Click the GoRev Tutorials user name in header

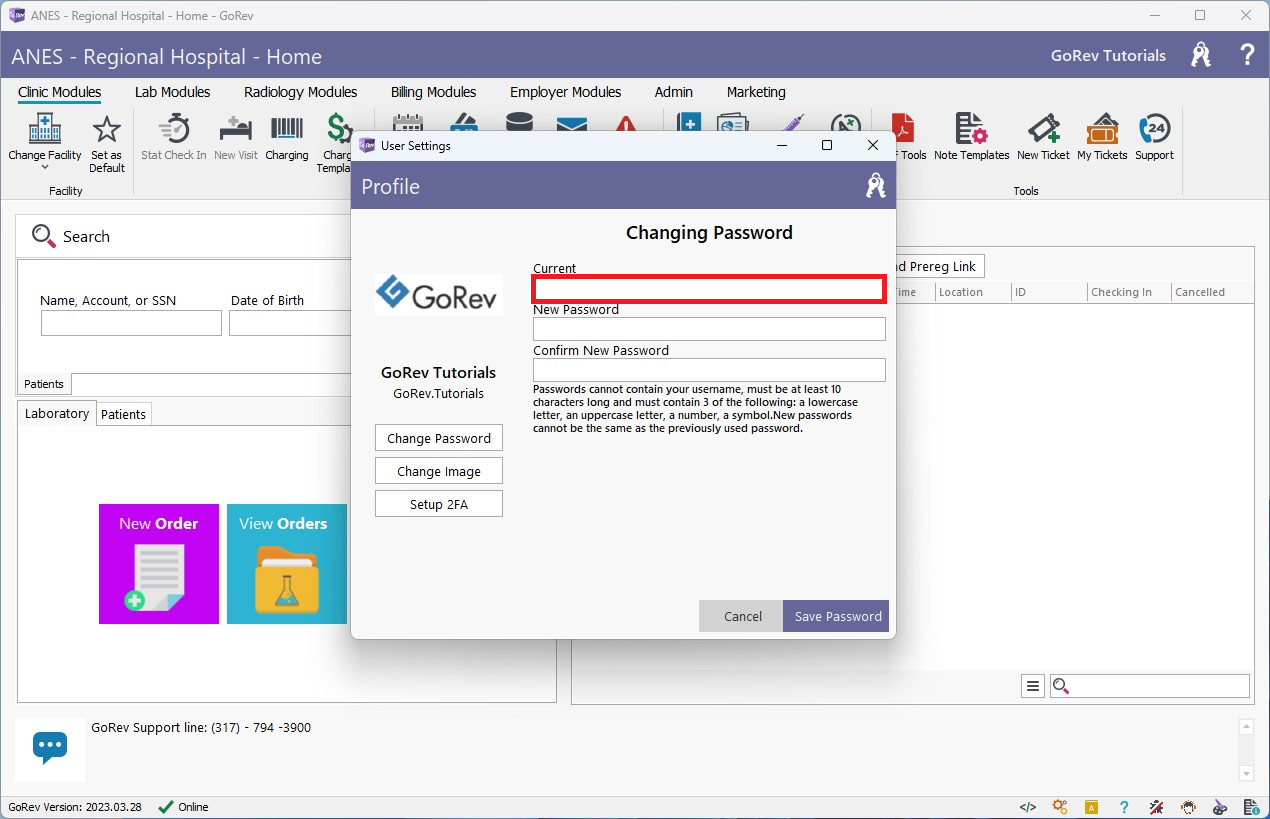coord(1108,56)
